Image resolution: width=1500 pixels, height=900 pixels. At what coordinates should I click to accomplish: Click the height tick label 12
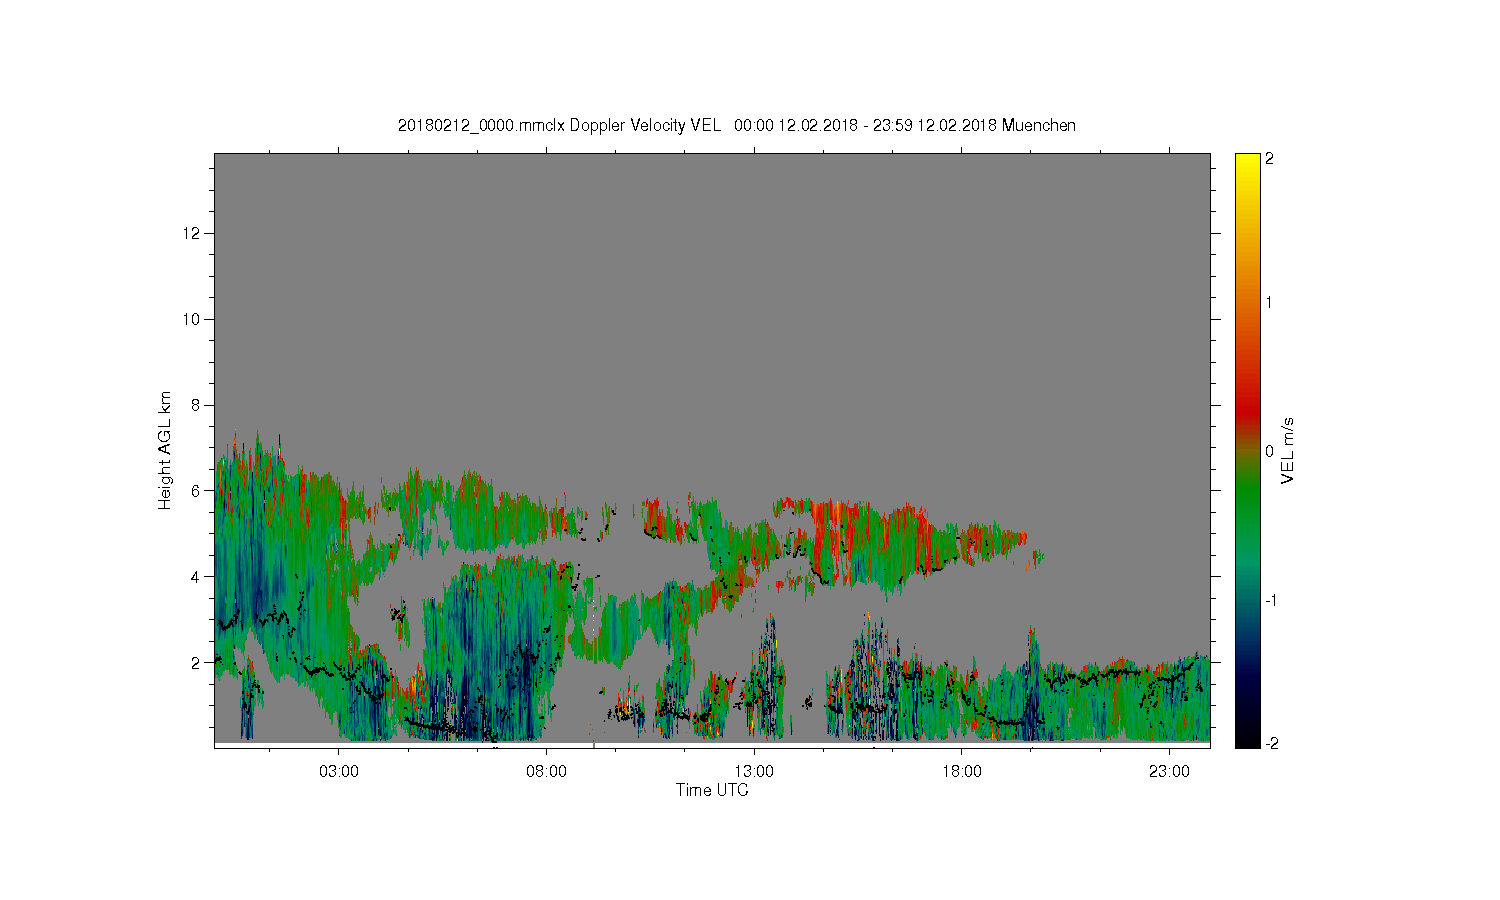[192, 233]
